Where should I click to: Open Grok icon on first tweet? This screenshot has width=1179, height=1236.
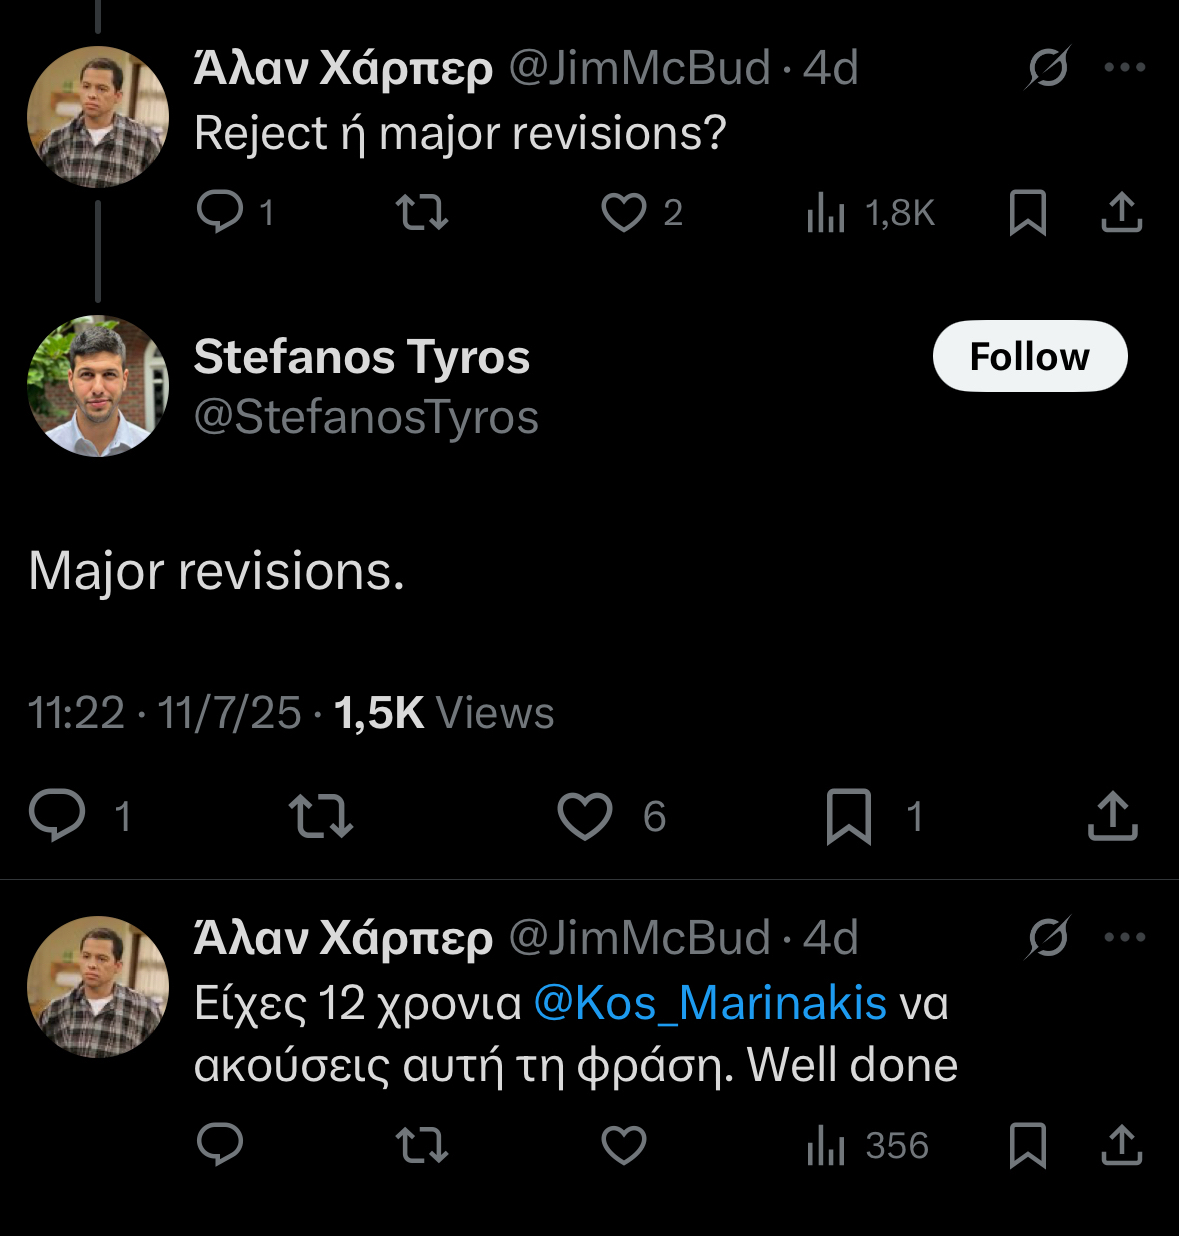(1047, 68)
